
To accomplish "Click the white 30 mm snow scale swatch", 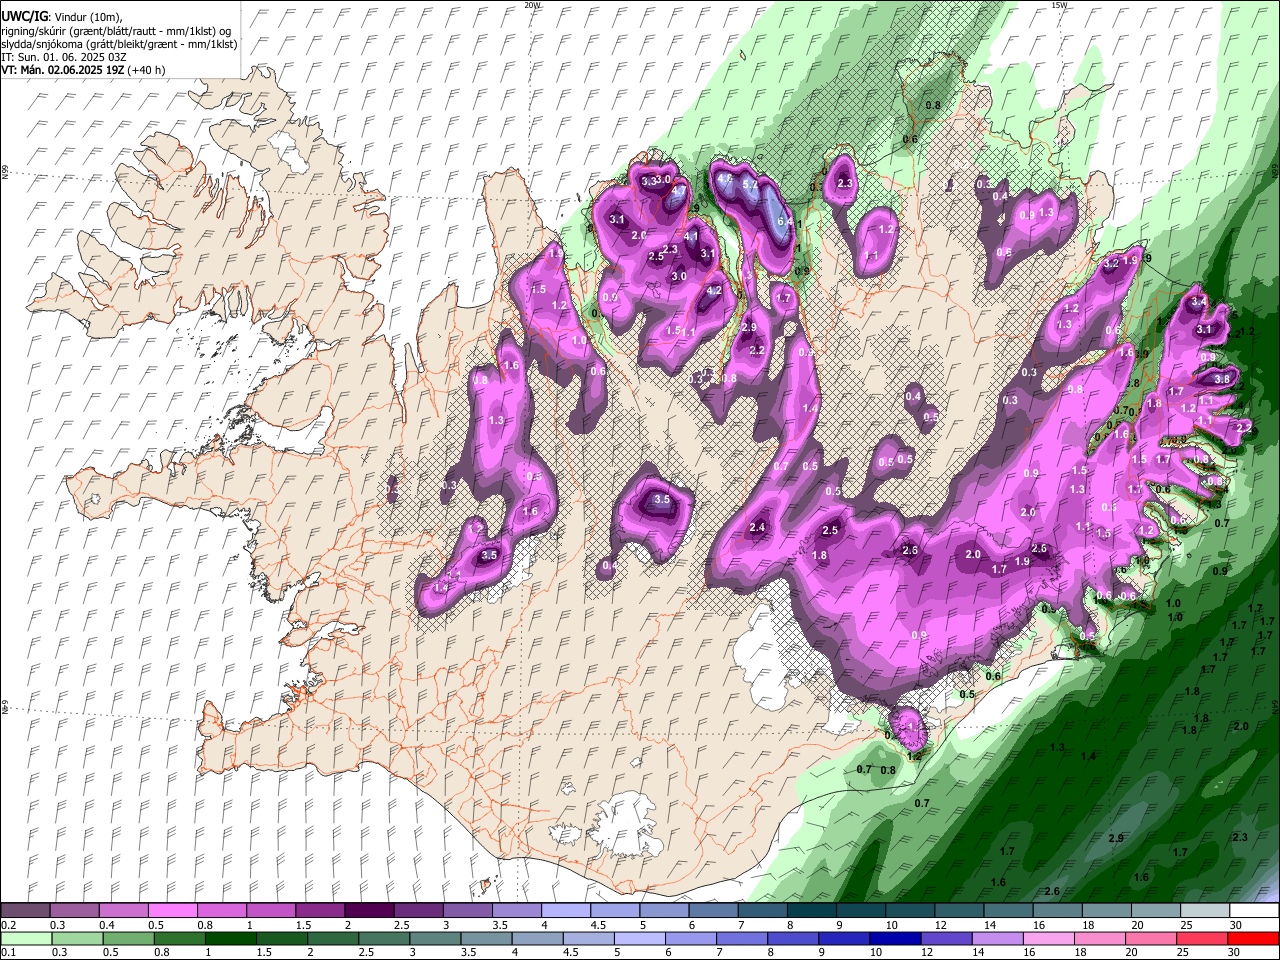I will [1254, 911].
